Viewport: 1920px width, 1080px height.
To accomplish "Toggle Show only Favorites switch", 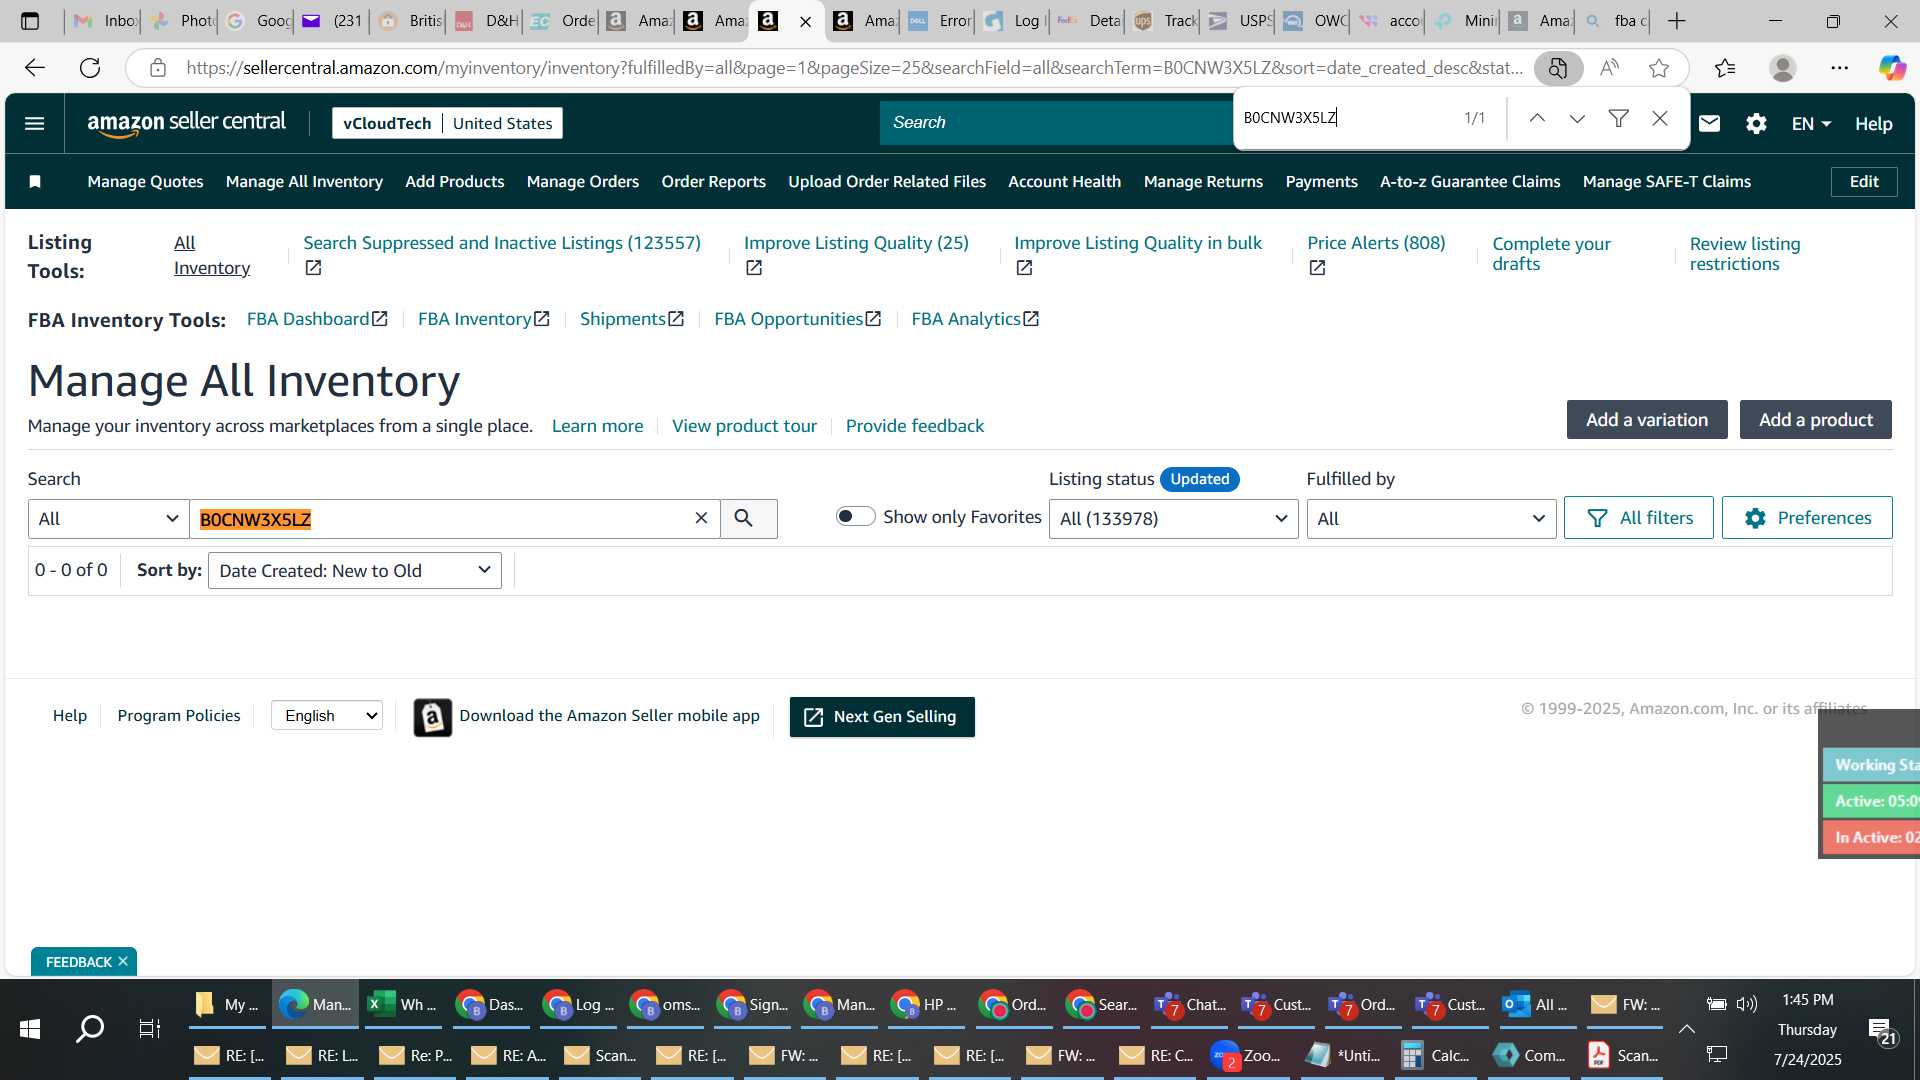I will (855, 516).
